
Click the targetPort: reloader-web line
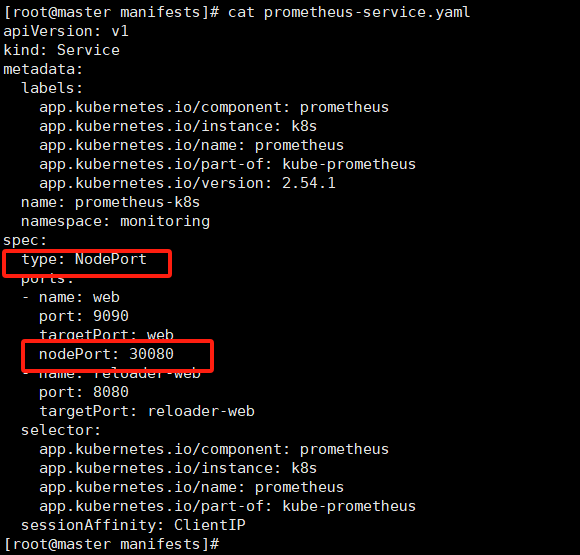[x=147, y=411]
